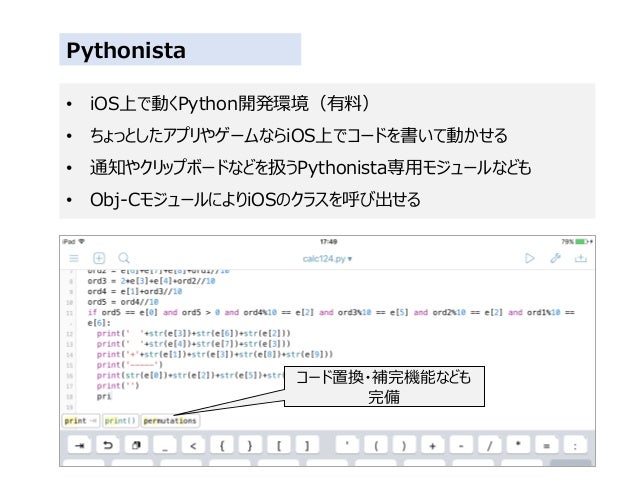Screen dimensions: 638x479
Task: Tap the closing square bracket key
Action: point(307,445)
